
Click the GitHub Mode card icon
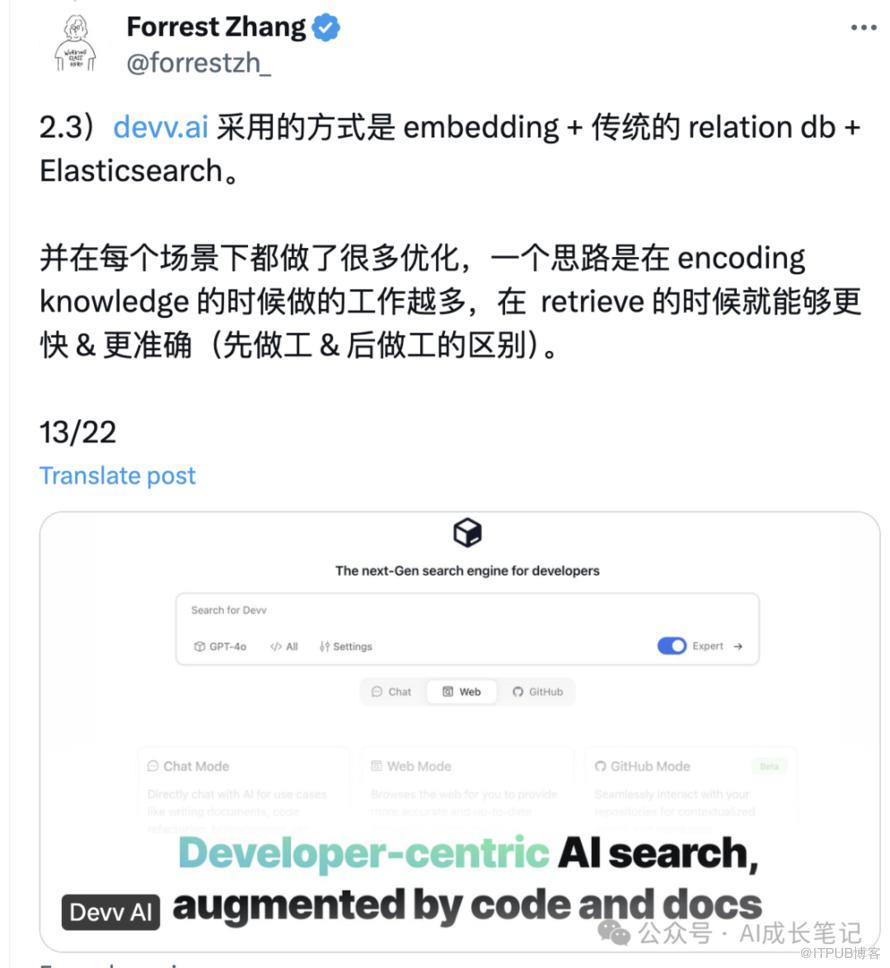click(600, 766)
